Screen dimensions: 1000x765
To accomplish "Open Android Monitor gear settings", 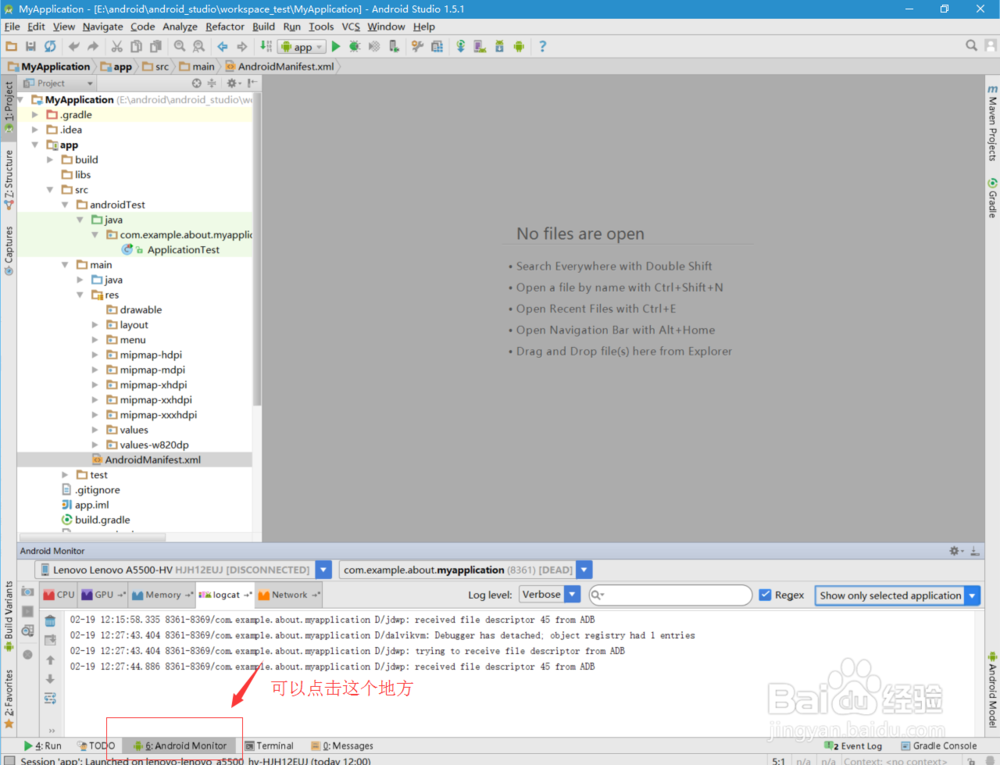I will [x=955, y=551].
